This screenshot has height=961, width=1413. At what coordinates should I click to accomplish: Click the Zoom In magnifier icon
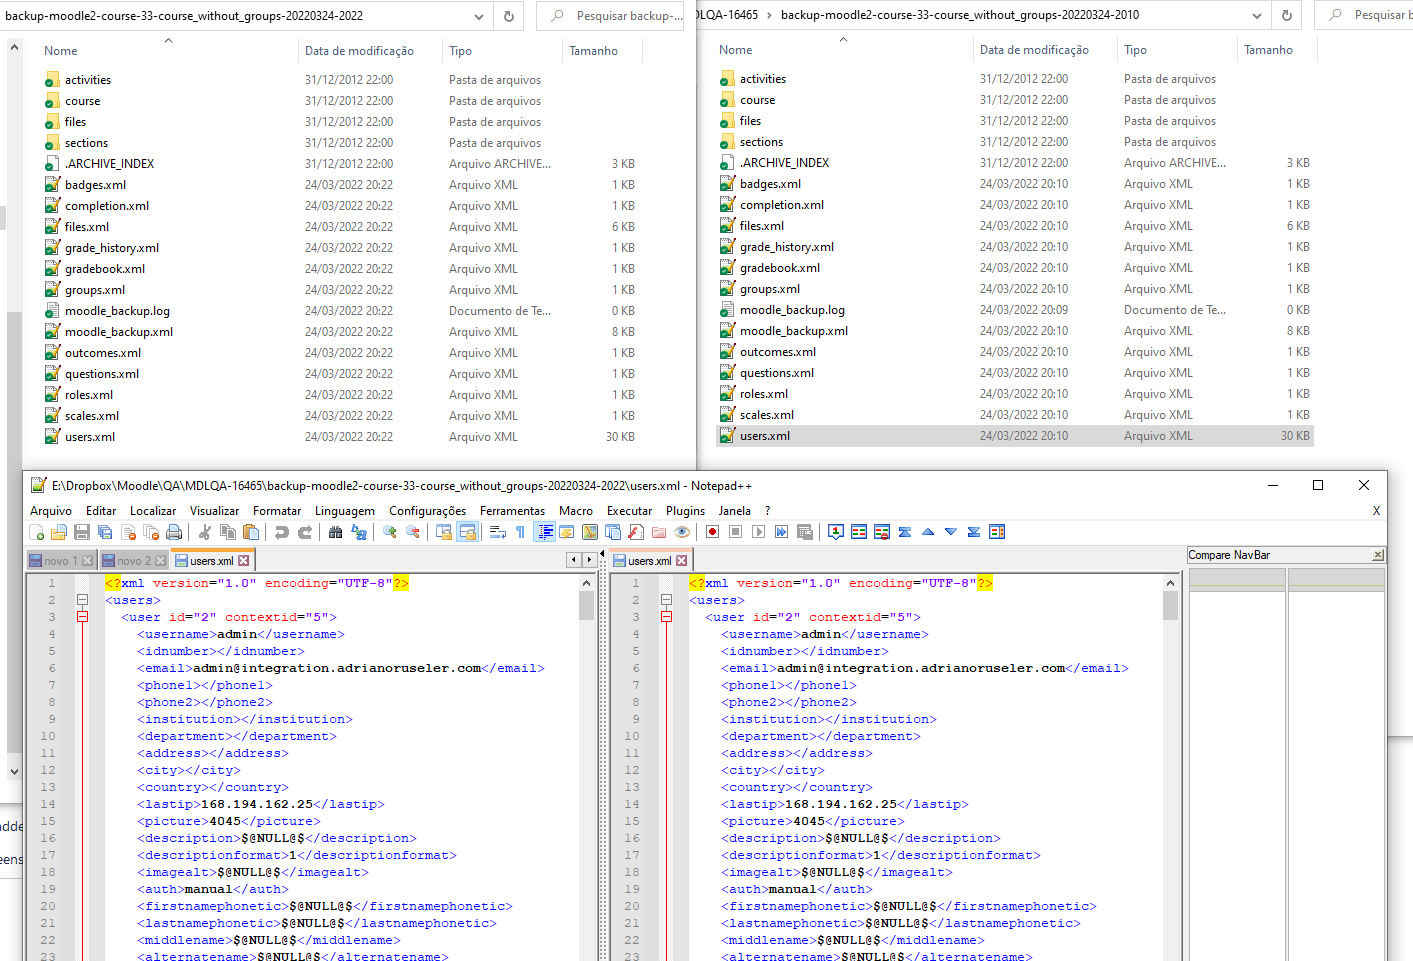click(390, 532)
